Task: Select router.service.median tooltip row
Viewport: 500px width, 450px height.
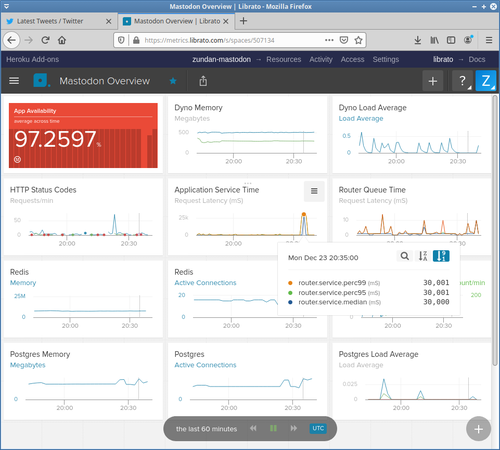Action: [x=368, y=302]
